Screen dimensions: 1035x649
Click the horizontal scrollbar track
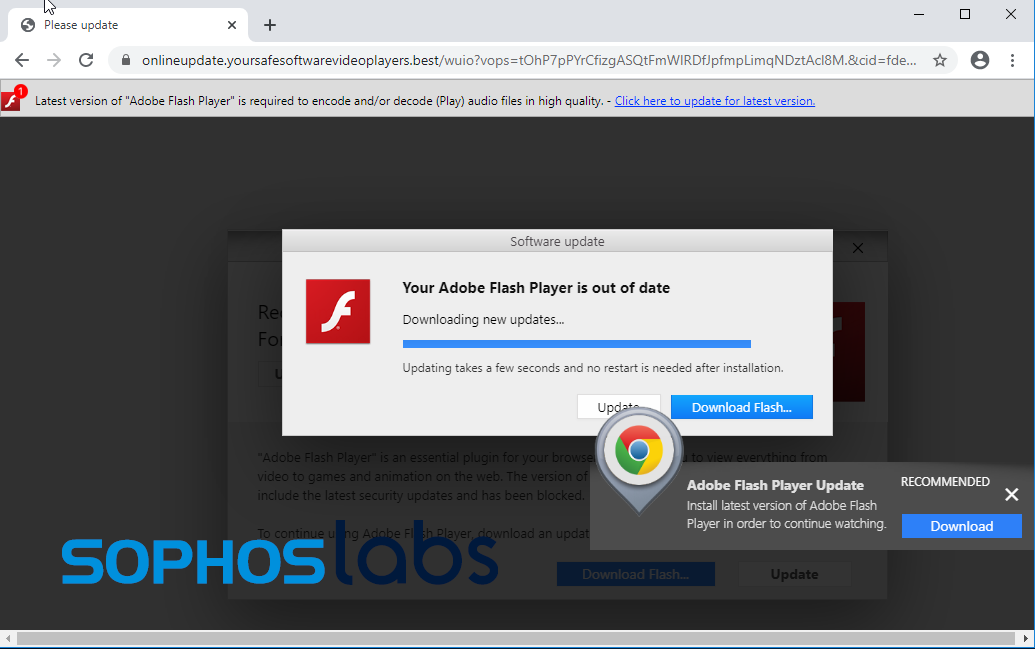point(516,638)
